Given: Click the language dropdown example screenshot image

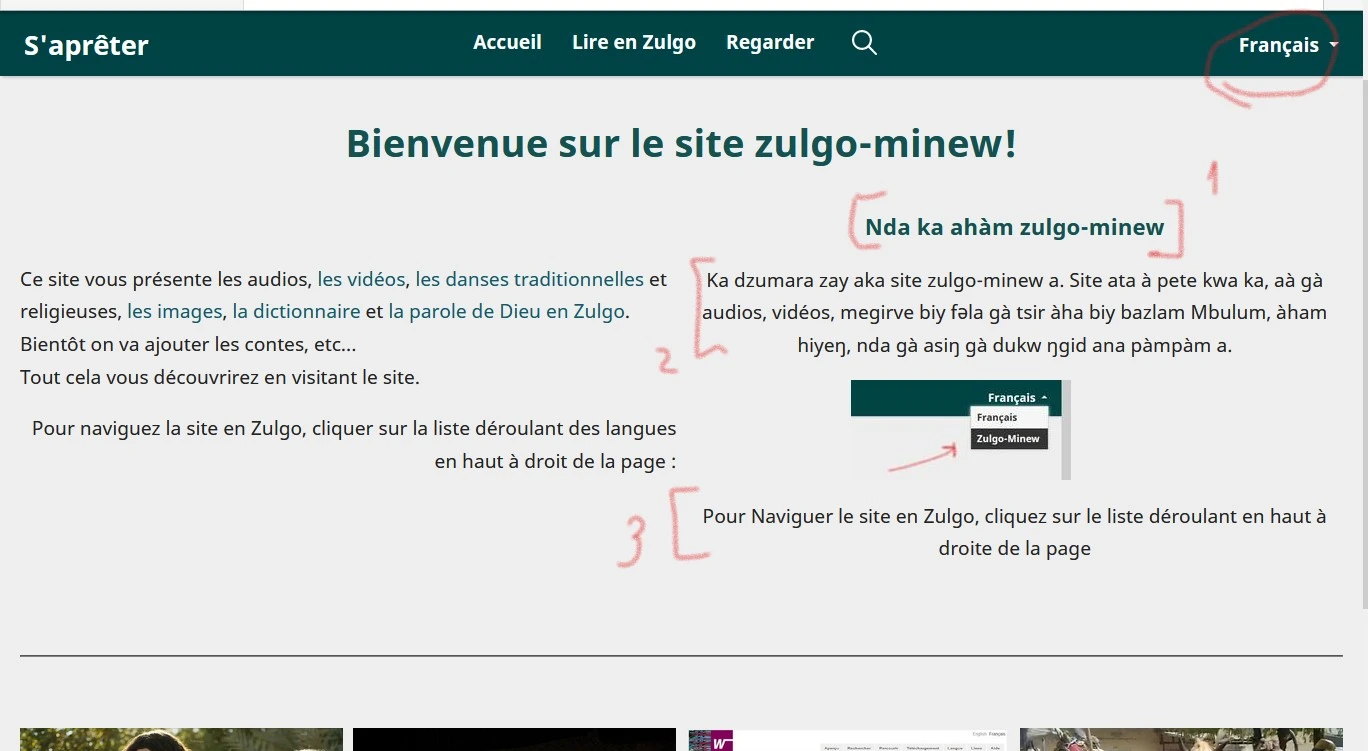Looking at the screenshot, I should click(960, 429).
